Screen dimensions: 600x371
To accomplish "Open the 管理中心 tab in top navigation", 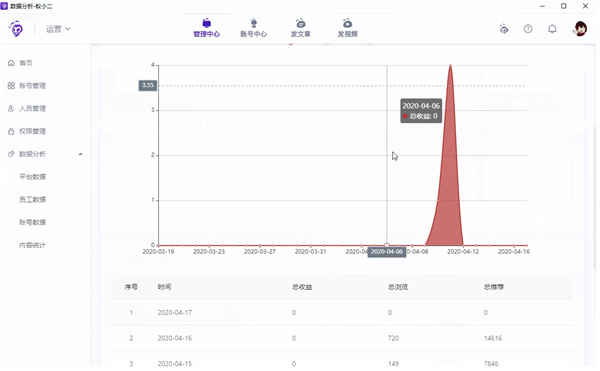I will coord(206,28).
